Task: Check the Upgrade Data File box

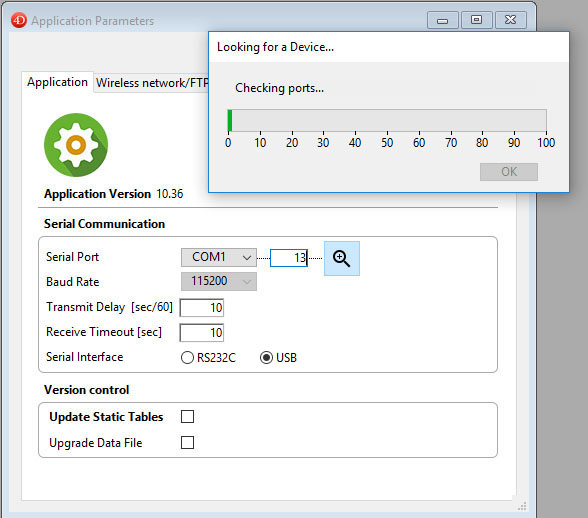Action: 188,443
